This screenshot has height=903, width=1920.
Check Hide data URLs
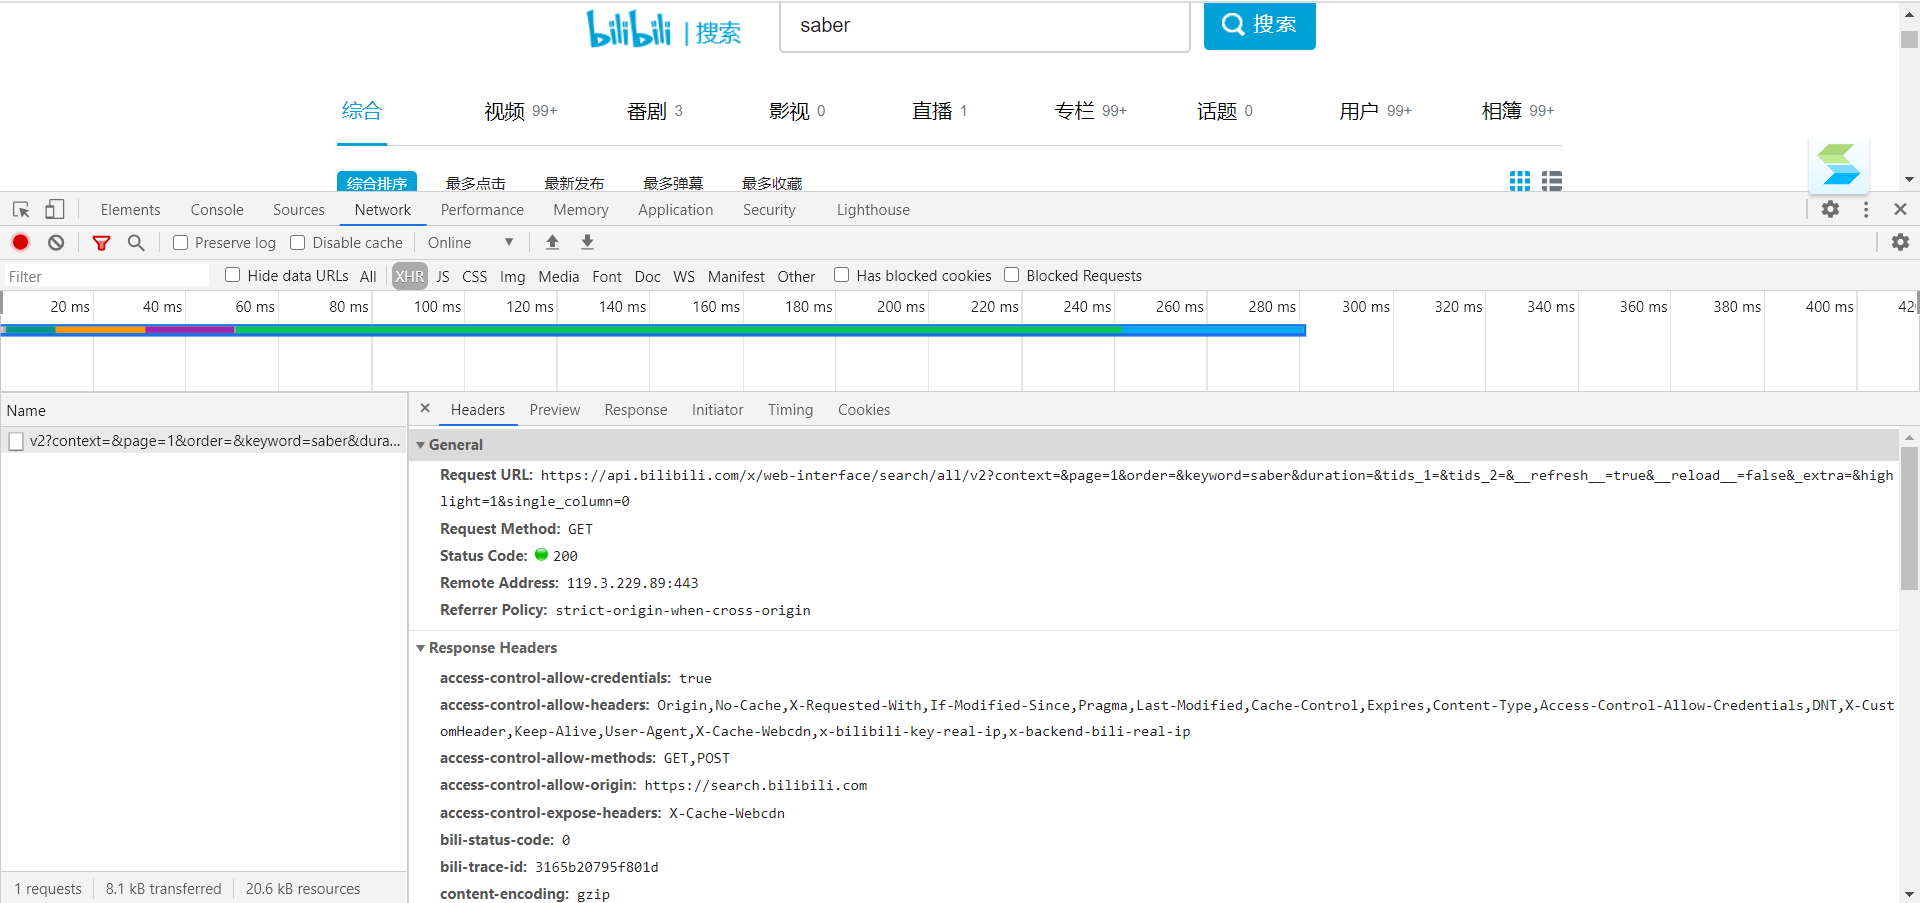coord(232,275)
